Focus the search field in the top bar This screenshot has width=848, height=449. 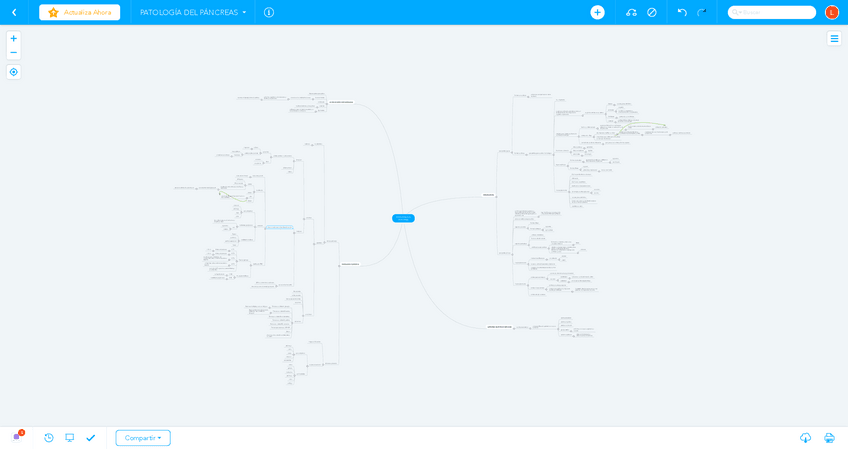(x=772, y=12)
